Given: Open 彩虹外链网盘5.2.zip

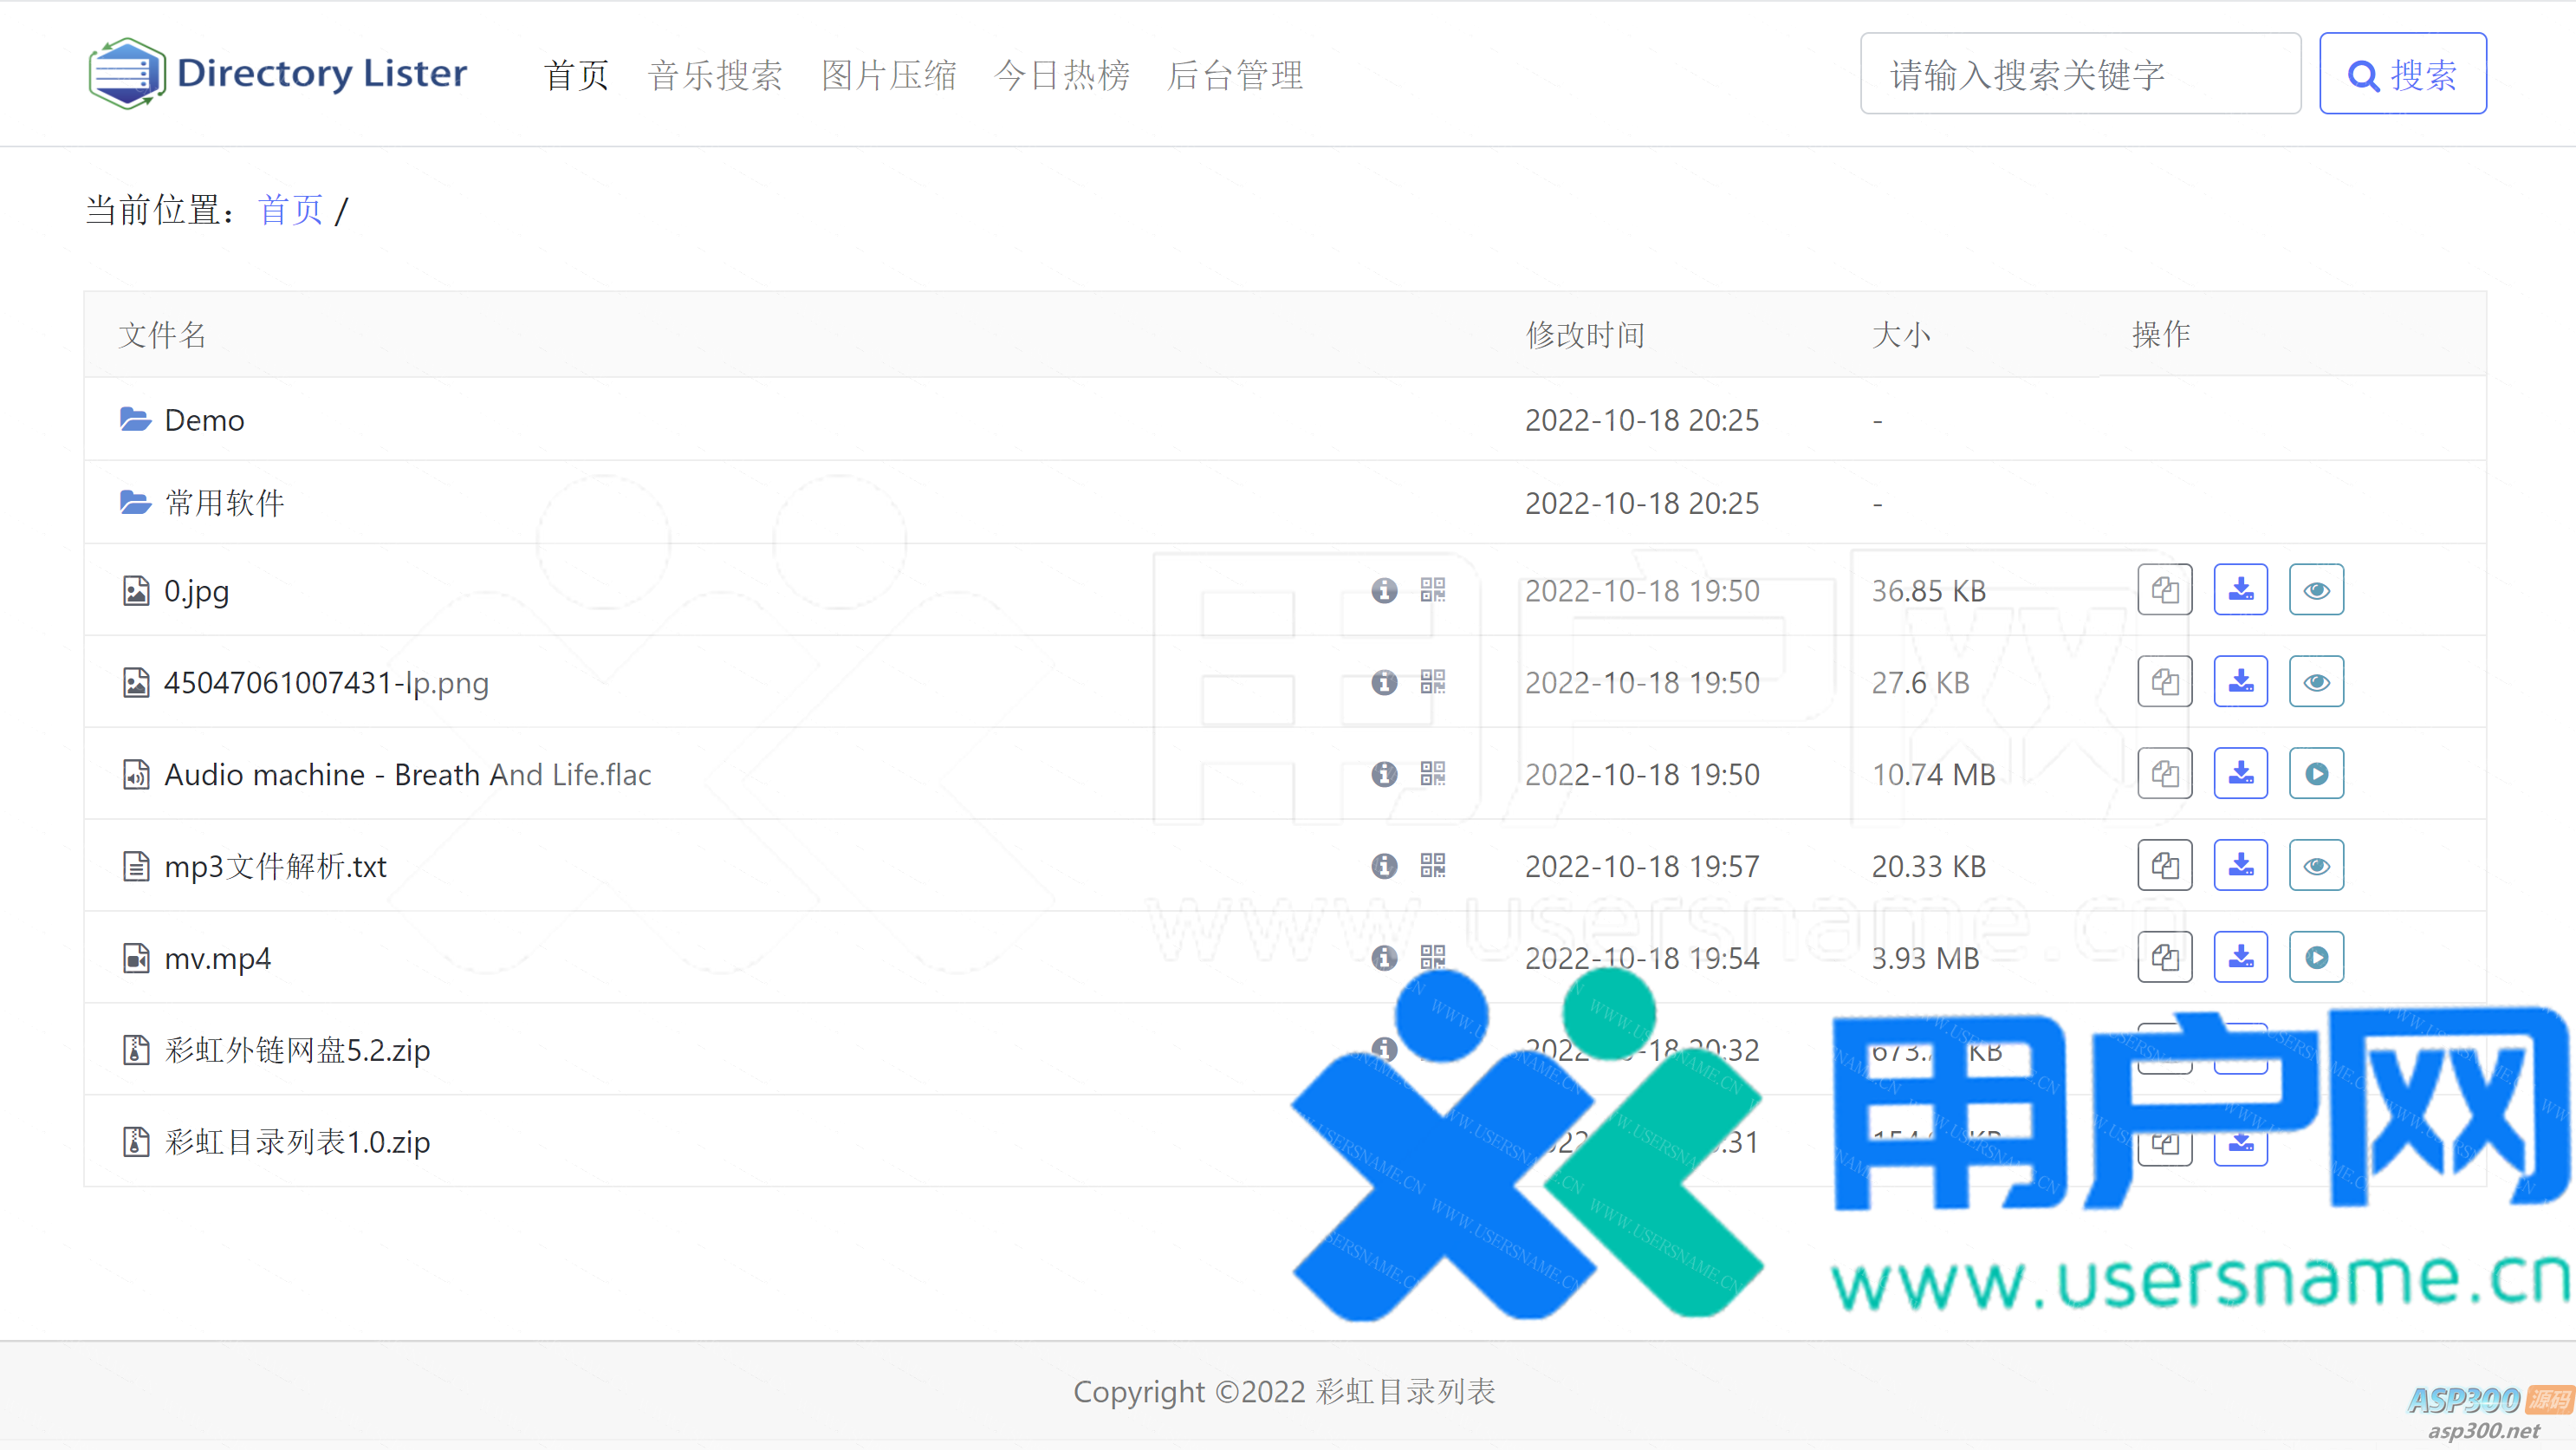Looking at the screenshot, I should coord(297,1051).
